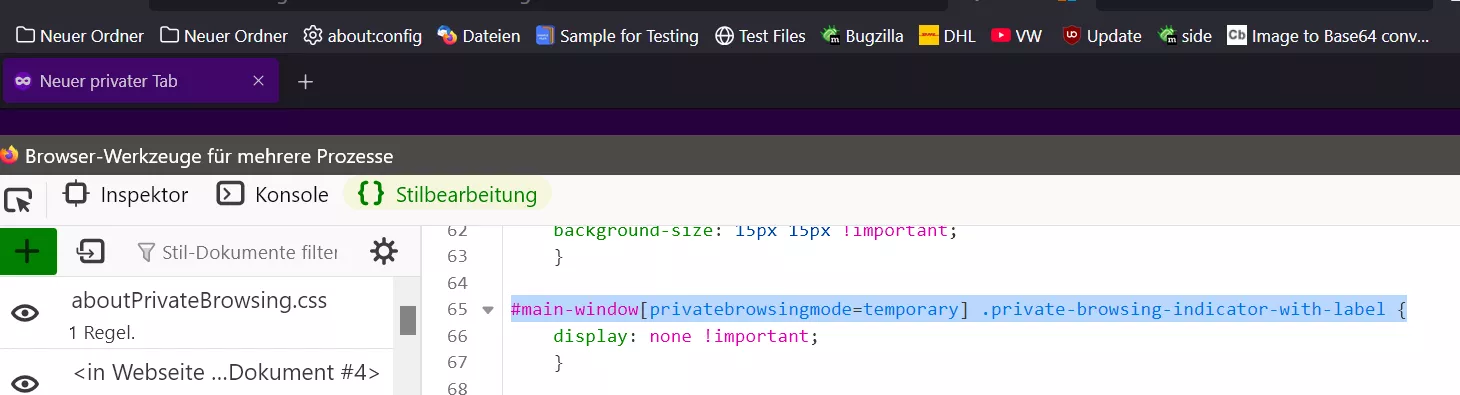Switch to the Konsole tab

[x=274, y=195]
